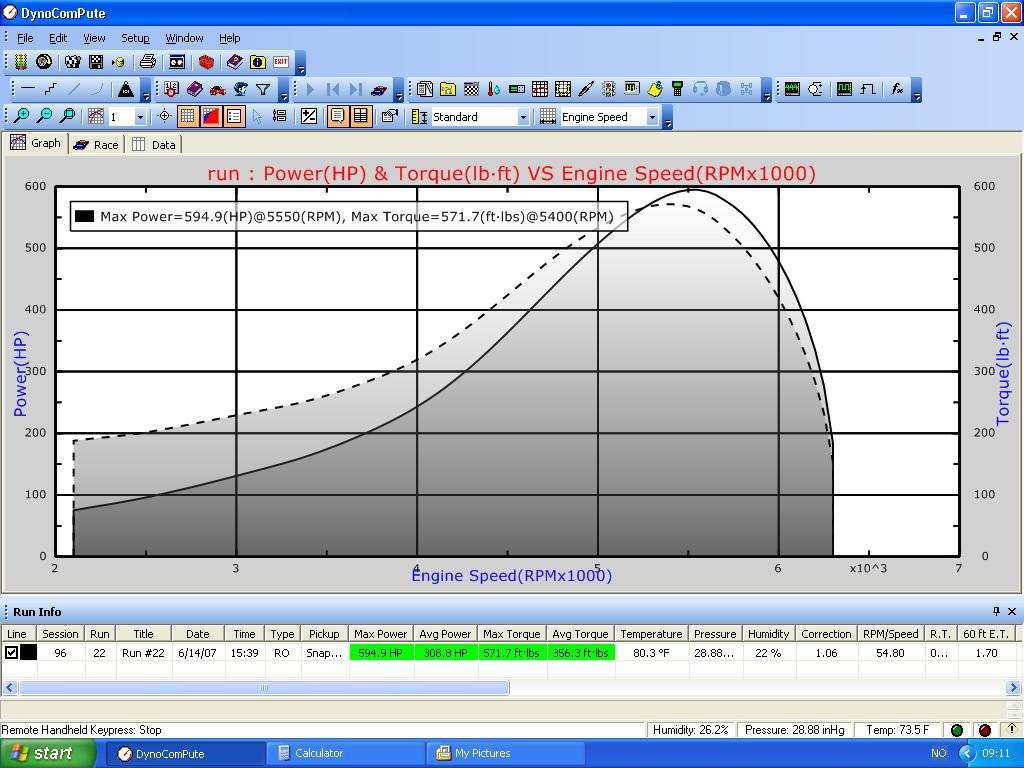The image size is (1024, 768).
Task: Click the printer icon in the toolbar
Action: tap(147, 62)
